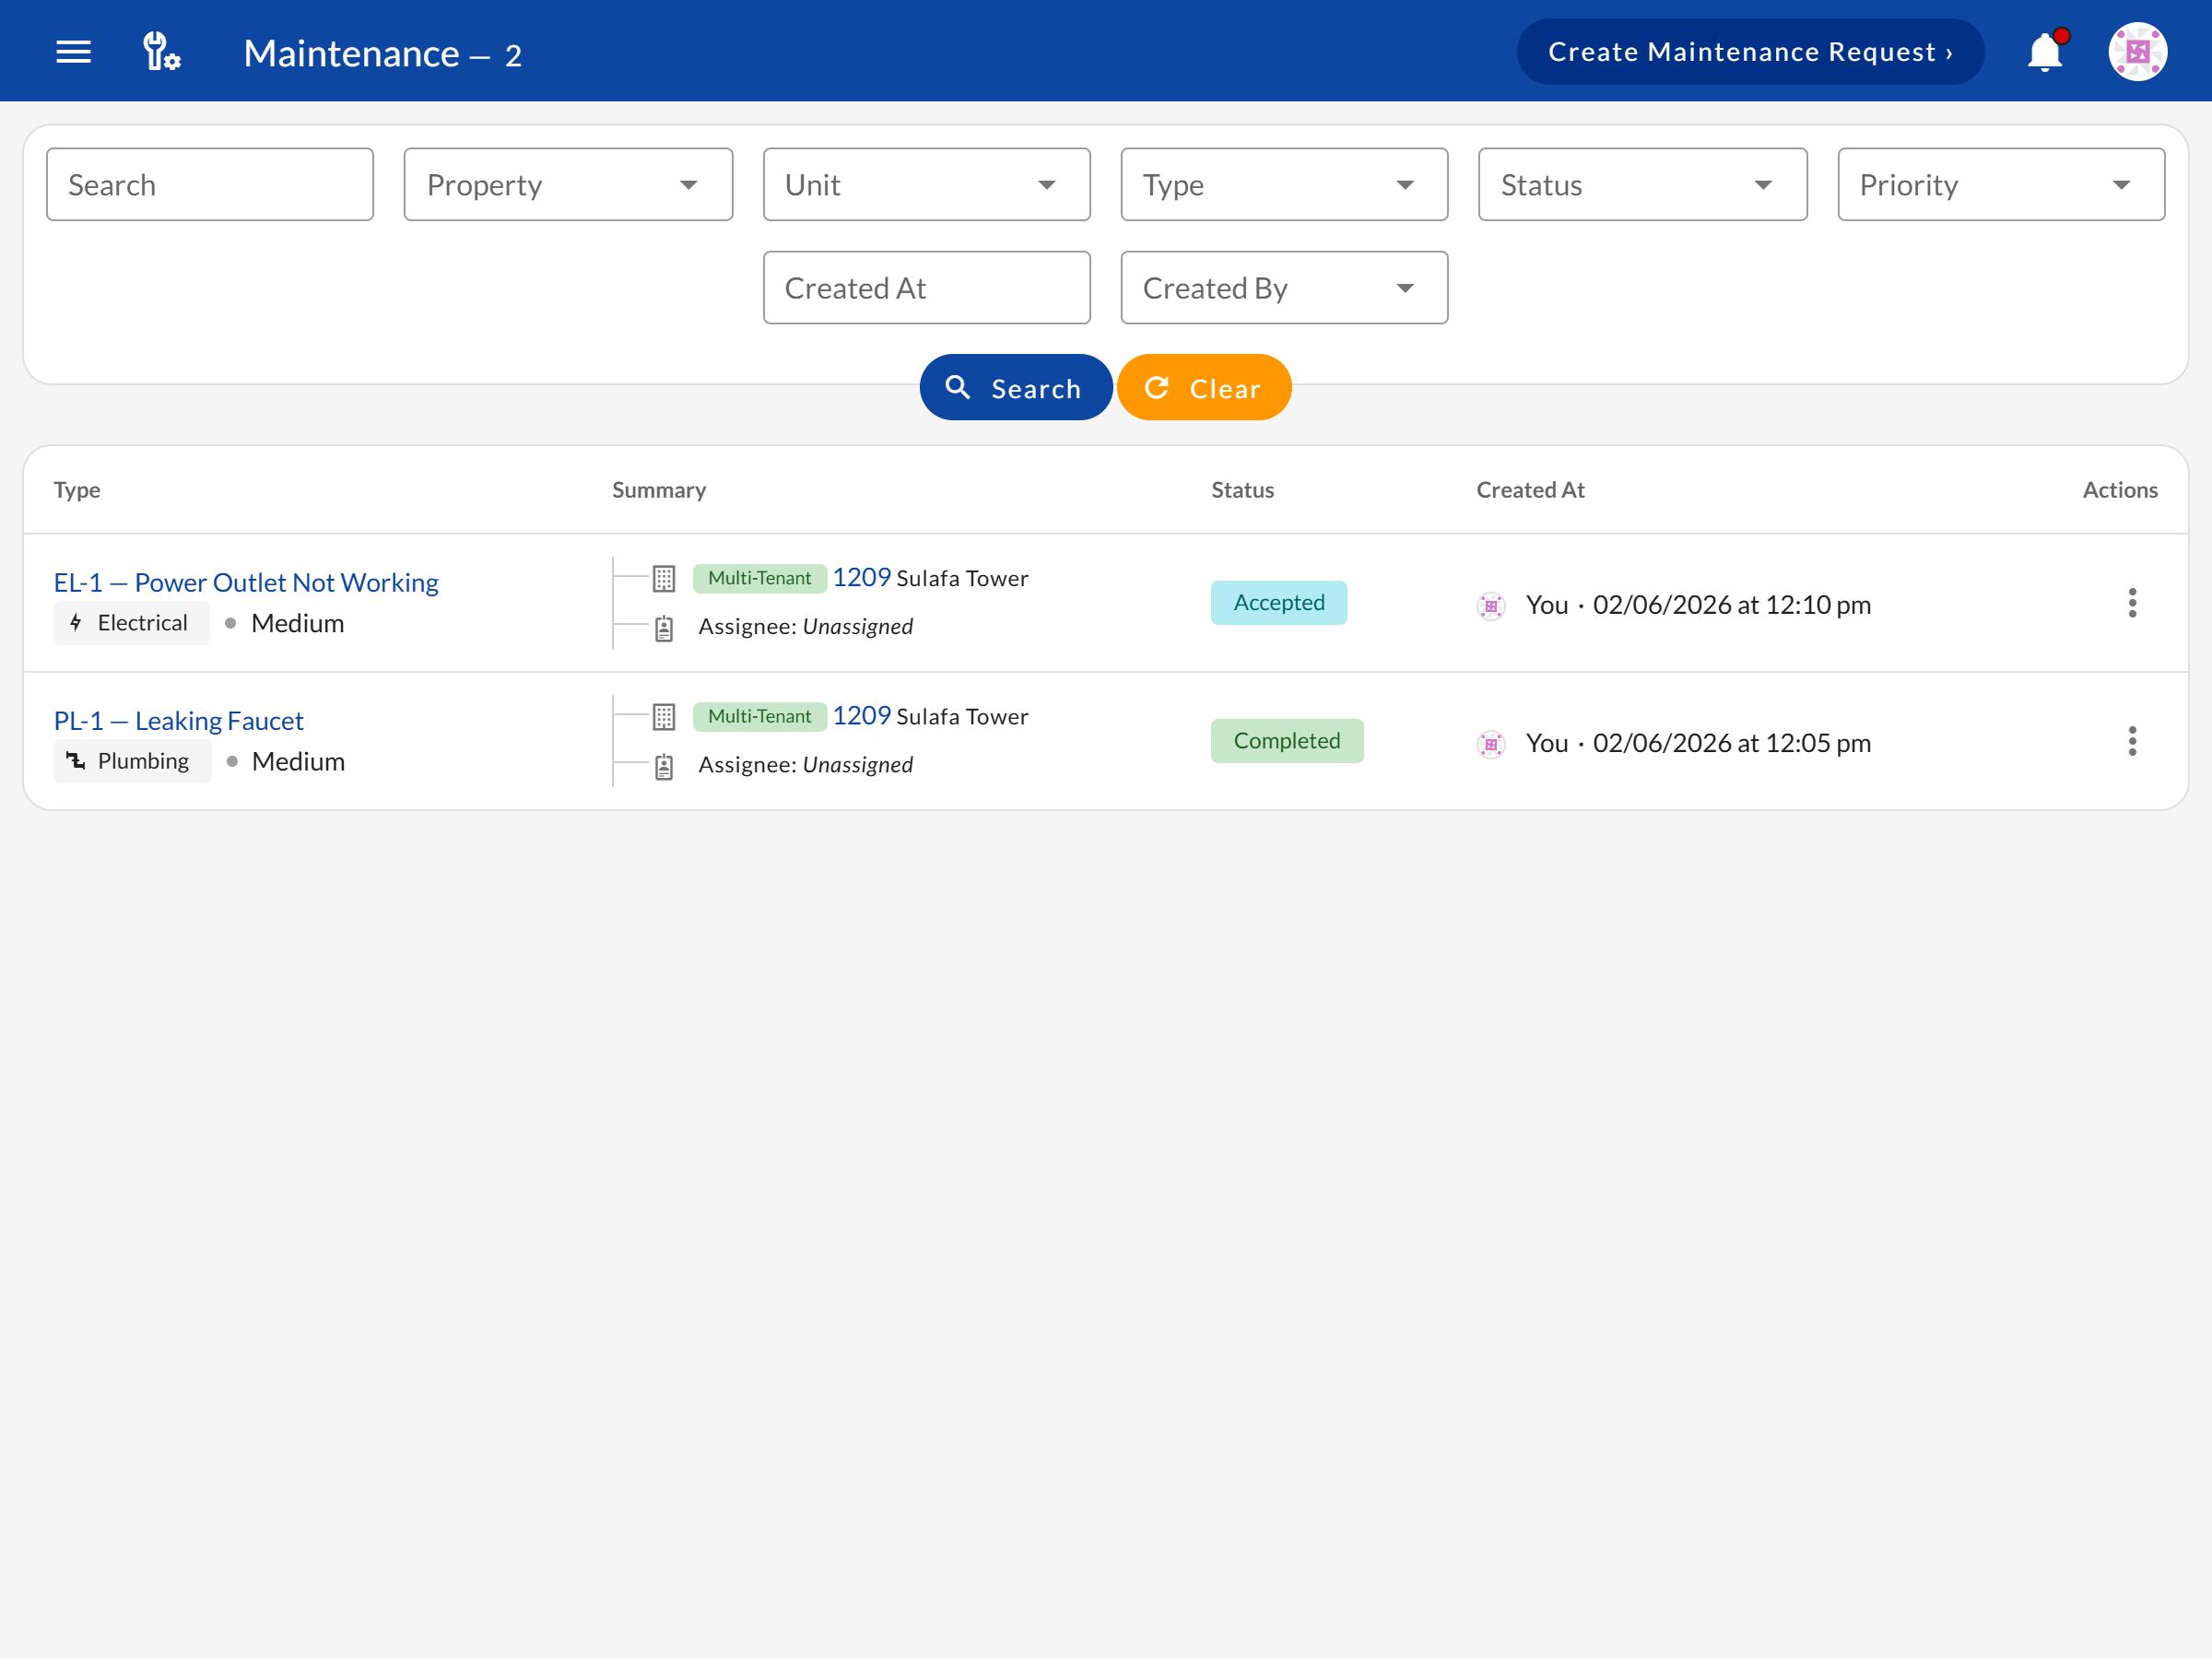
Task: Click Multi-Tenant tag in EL-1 row
Action: (759, 578)
